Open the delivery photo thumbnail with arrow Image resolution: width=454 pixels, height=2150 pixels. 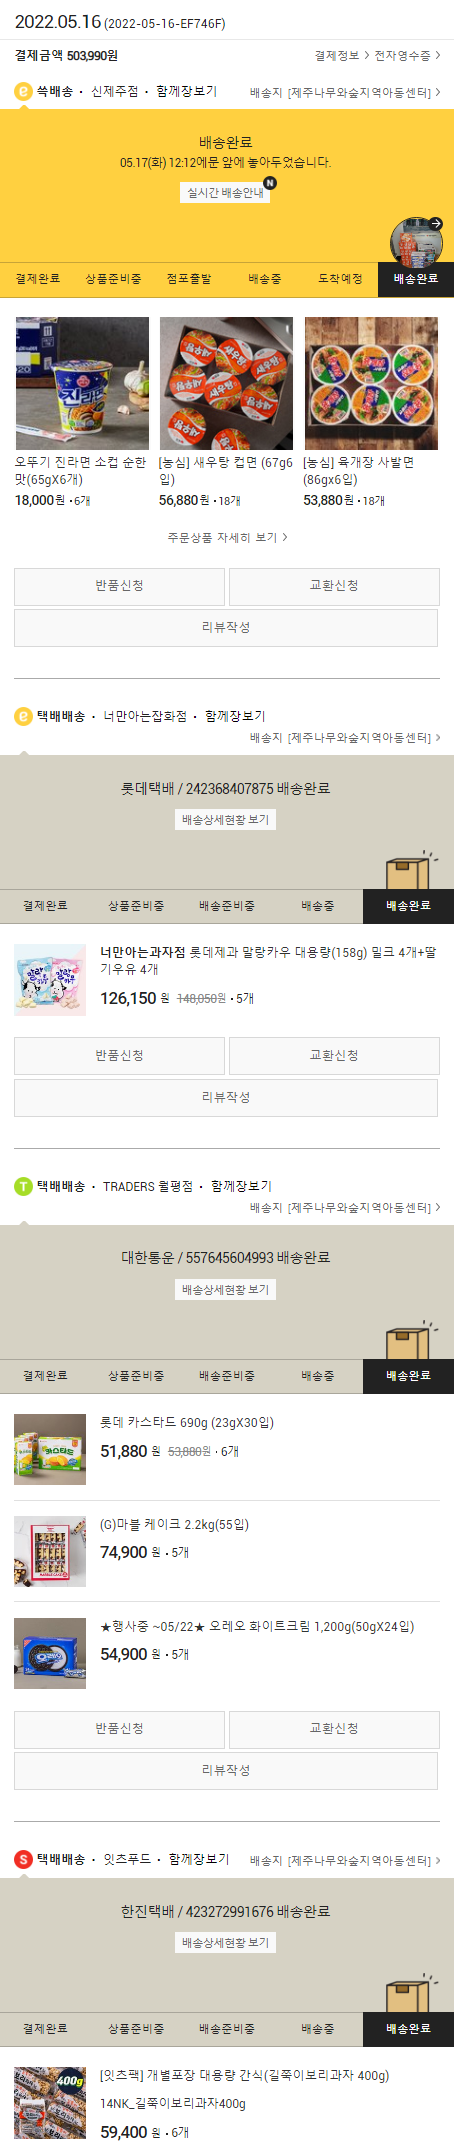(416, 241)
